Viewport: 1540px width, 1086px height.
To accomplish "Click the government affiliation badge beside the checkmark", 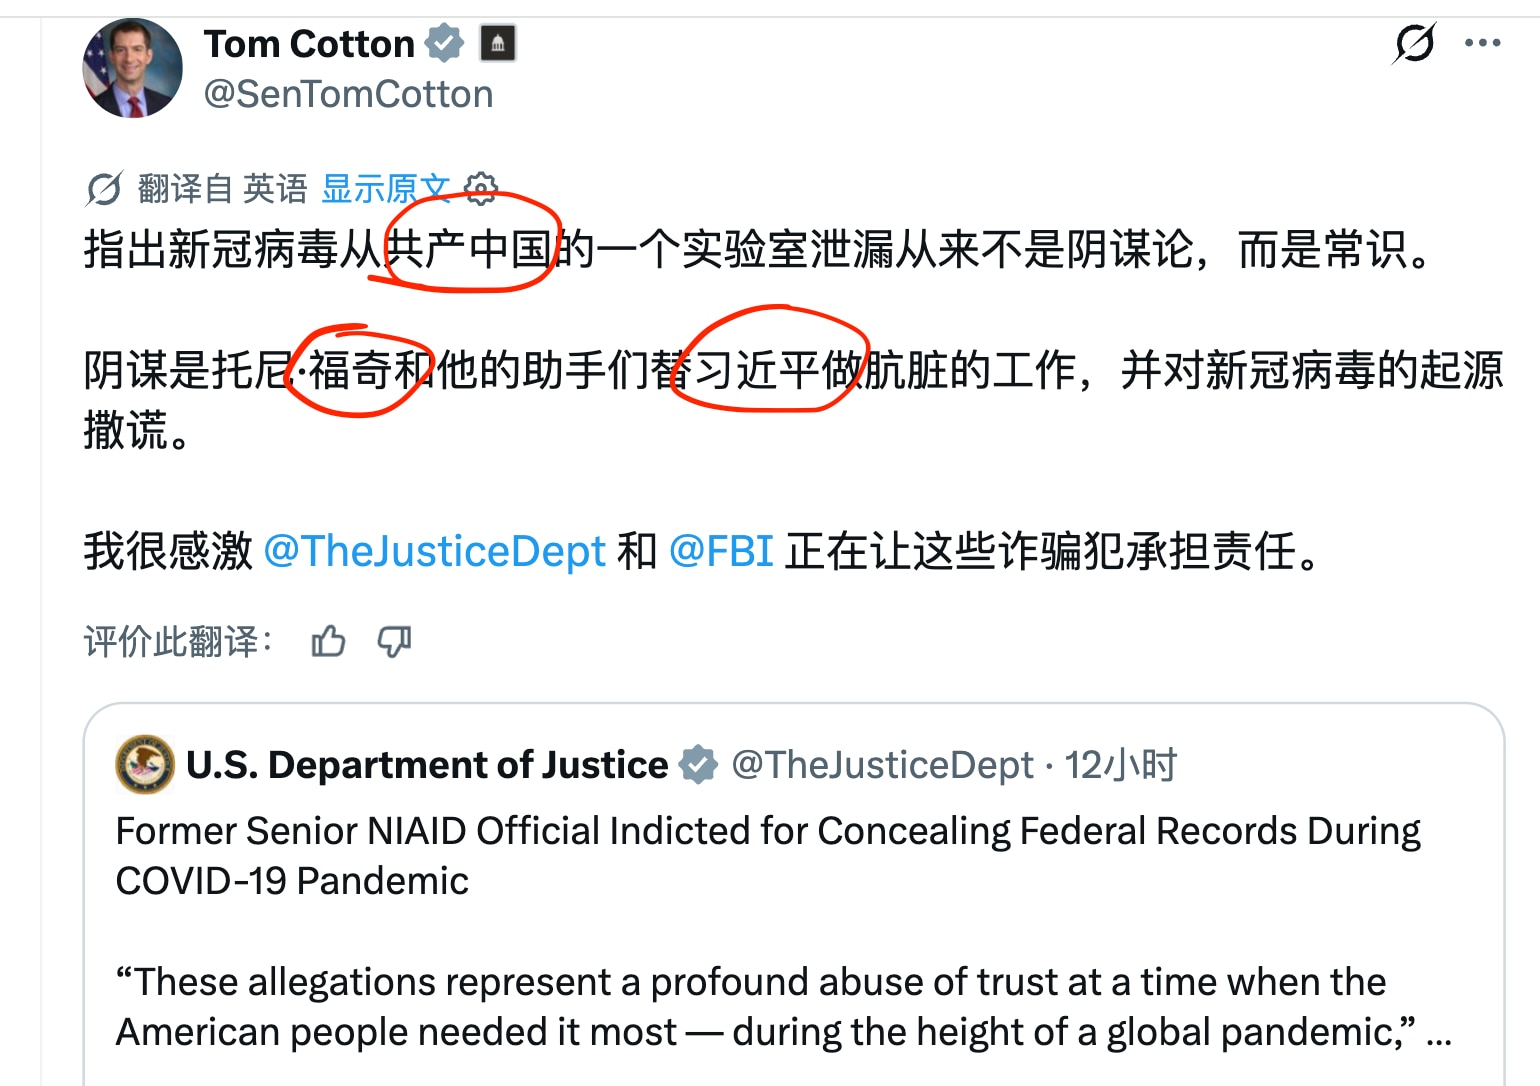I will click(500, 44).
